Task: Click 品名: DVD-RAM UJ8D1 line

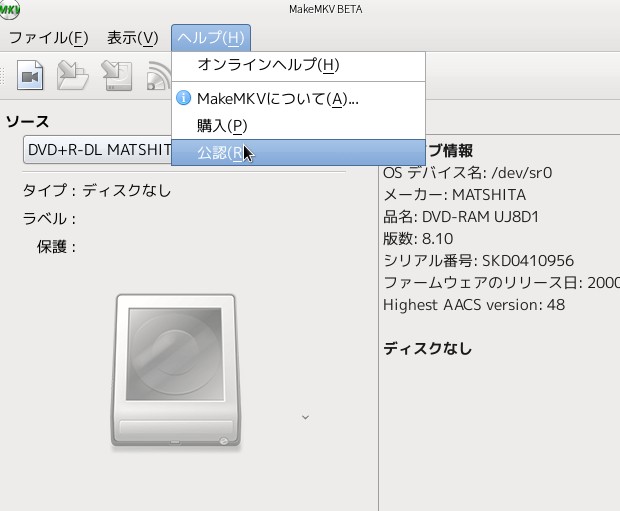Action: click(461, 217)
